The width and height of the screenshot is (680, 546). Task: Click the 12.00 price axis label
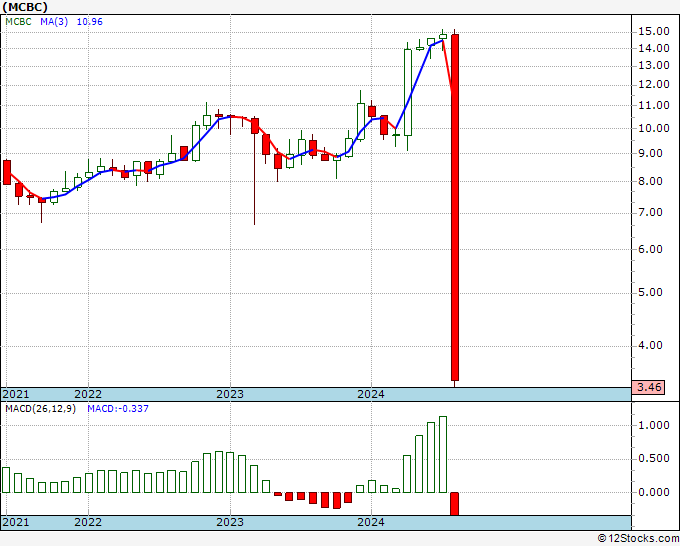tap(654, 85)
